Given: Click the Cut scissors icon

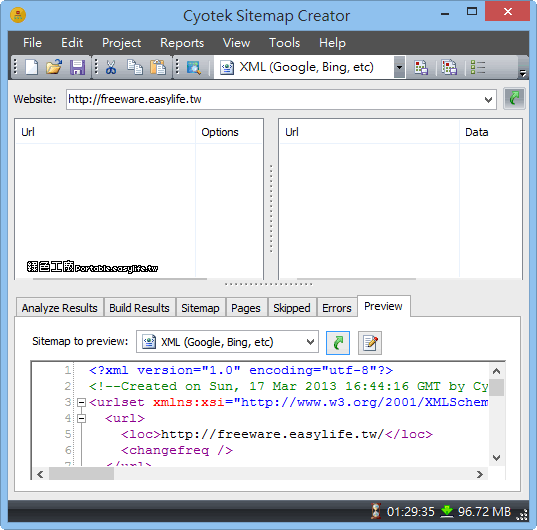Looking at the screenshot, I should tap(111, 67).
